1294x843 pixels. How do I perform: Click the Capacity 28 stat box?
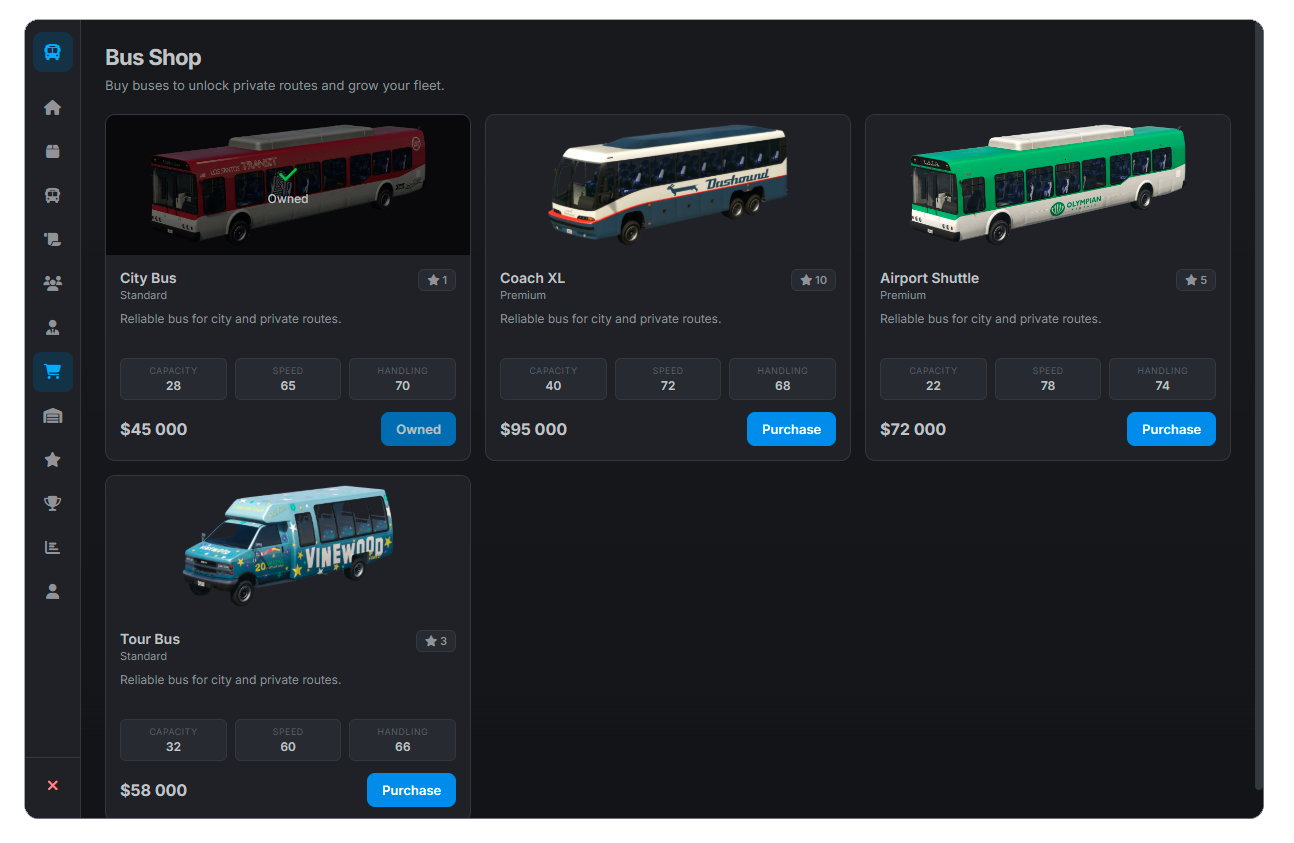click(x=173, y=379)
